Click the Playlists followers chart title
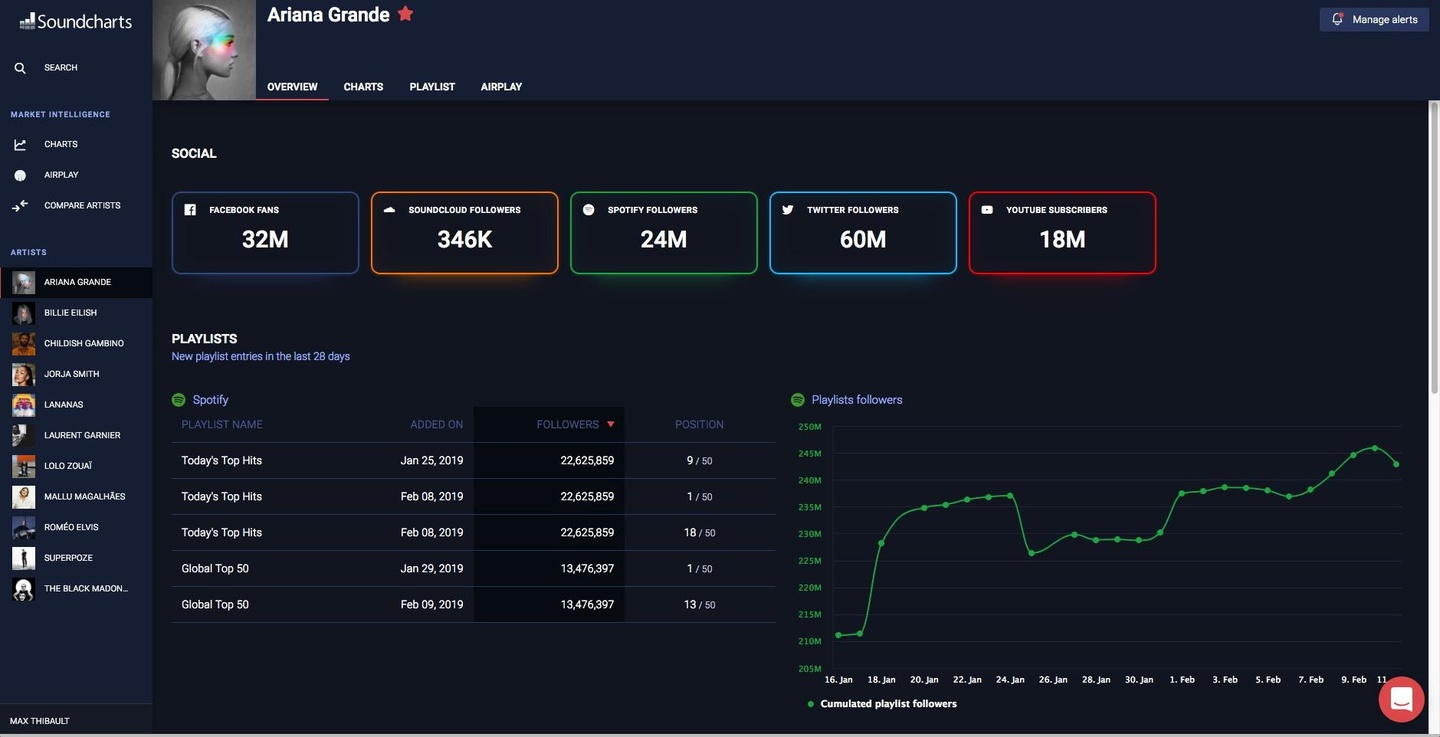Screen dimensions: 1440x737 click(x=857, y=400)
